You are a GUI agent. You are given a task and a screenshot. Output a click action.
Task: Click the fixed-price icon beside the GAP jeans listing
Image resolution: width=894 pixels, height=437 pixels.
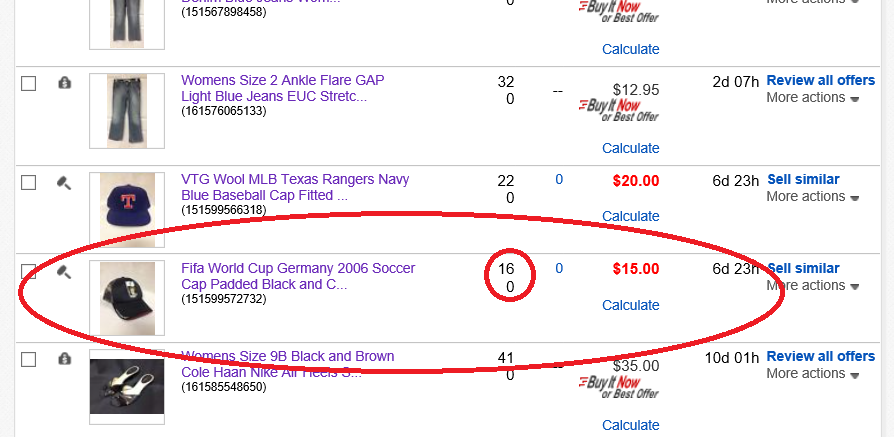point(64,83)
